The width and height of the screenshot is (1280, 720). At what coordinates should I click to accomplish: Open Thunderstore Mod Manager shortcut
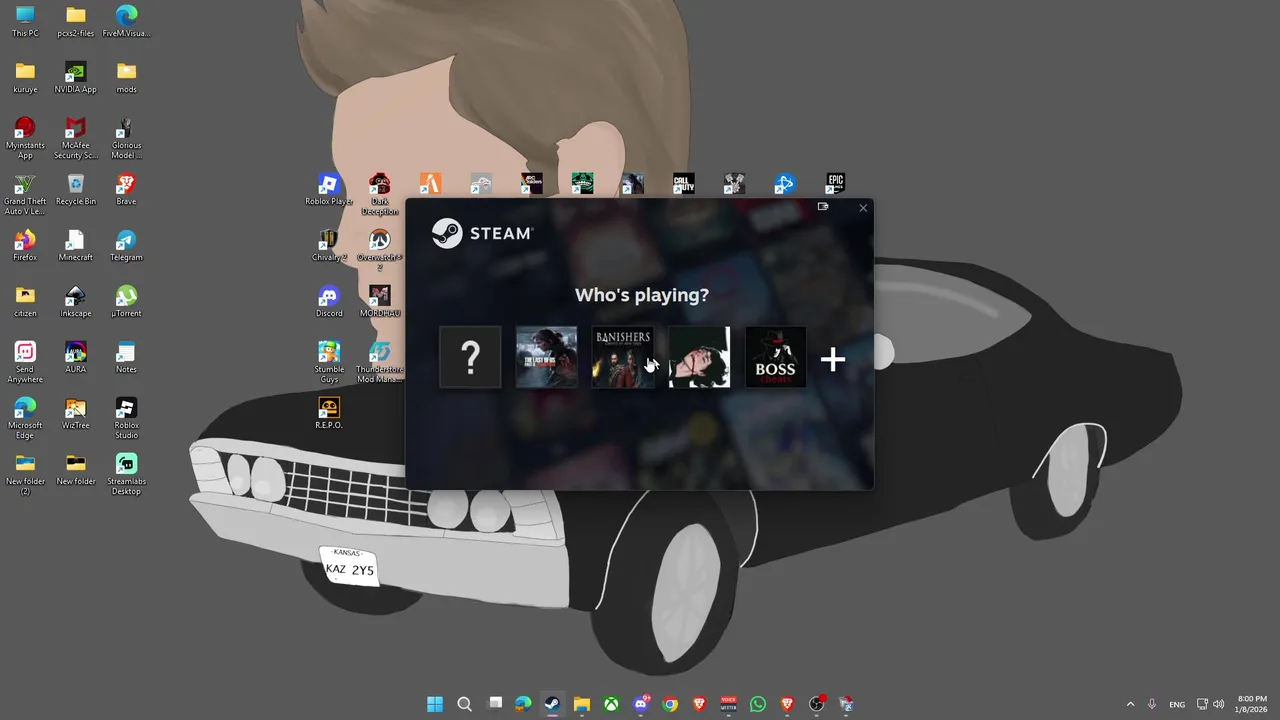point(379,362)
